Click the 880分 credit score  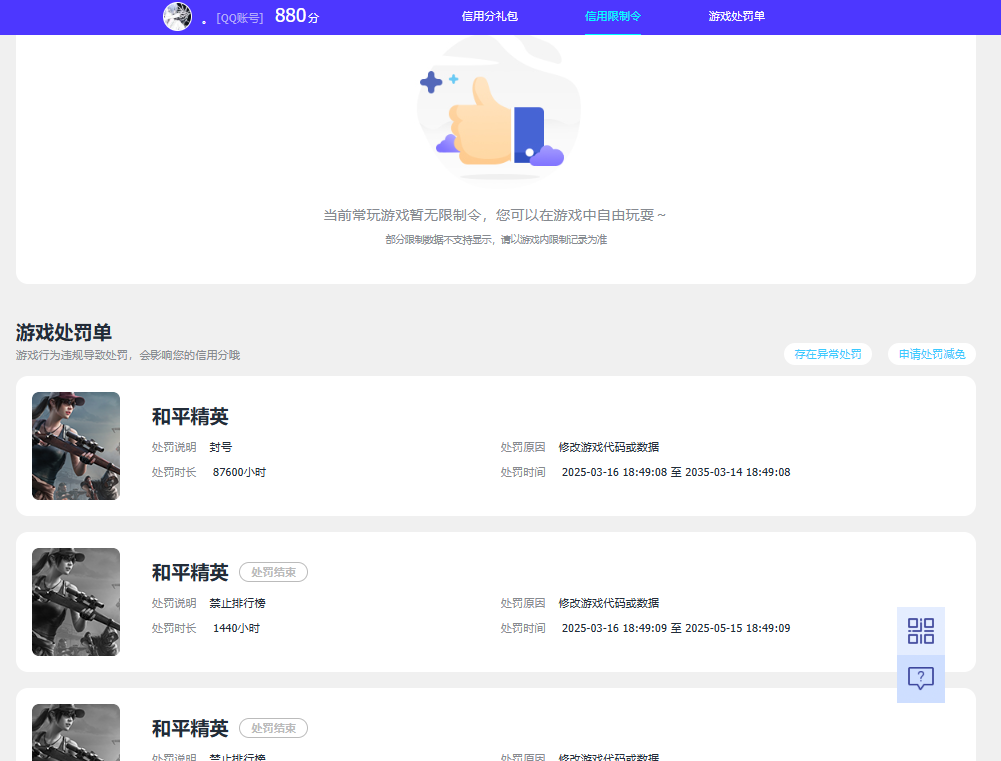(297, 16)
